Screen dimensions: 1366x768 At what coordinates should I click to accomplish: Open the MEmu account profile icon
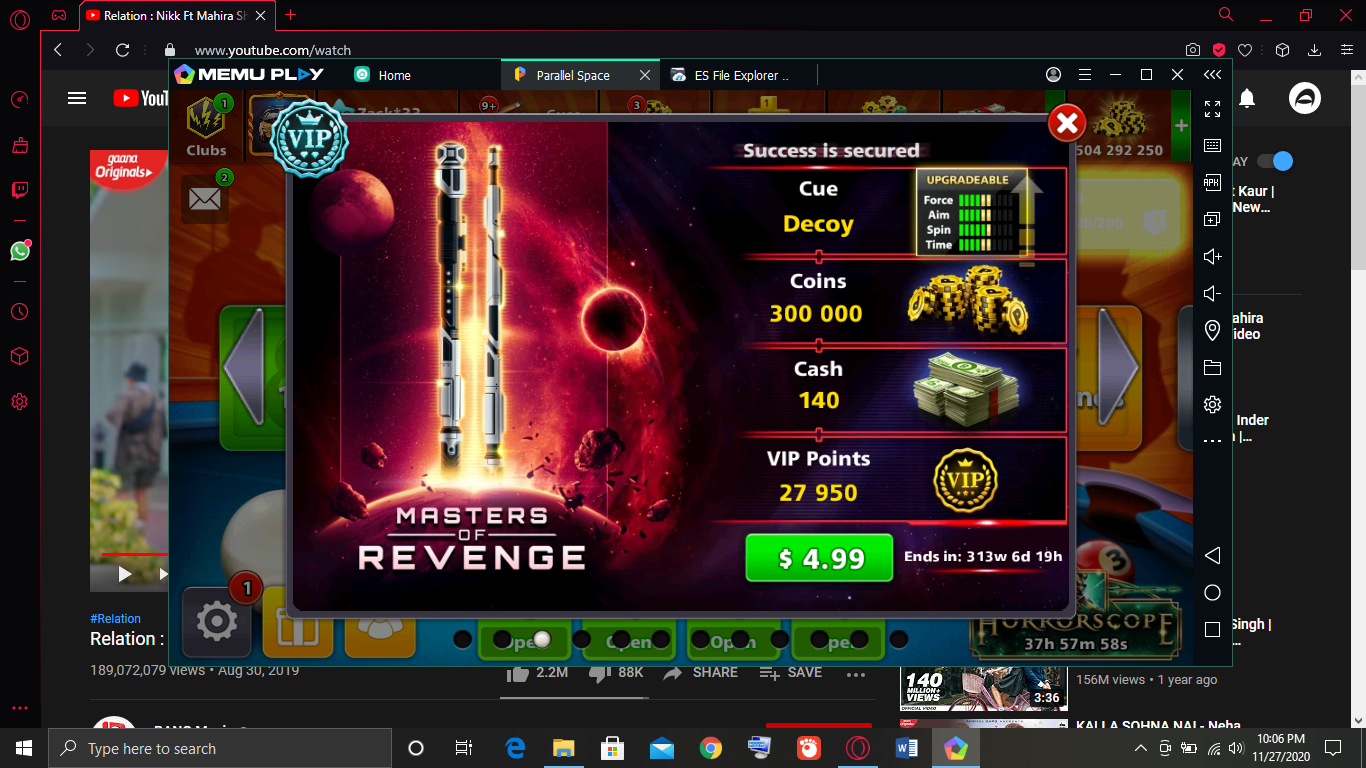[x=1053, y=75]
